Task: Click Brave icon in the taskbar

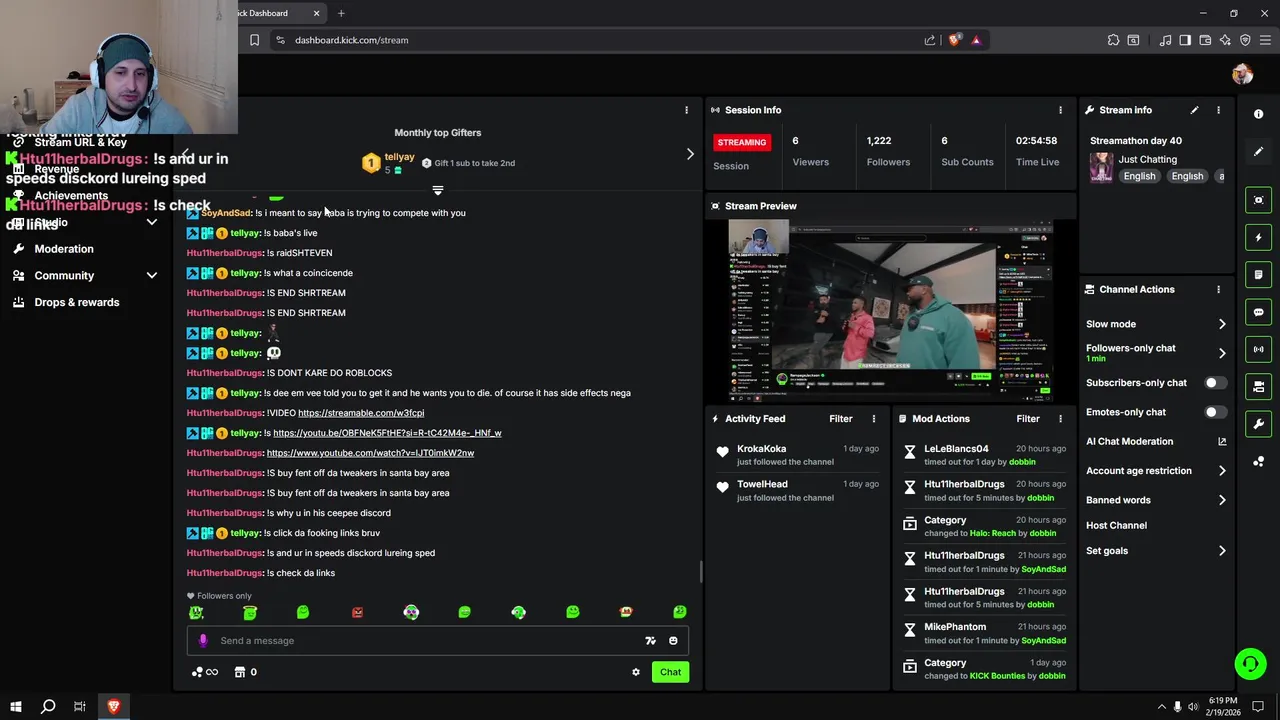Action: pyautogui.click(x=113, y=706)
